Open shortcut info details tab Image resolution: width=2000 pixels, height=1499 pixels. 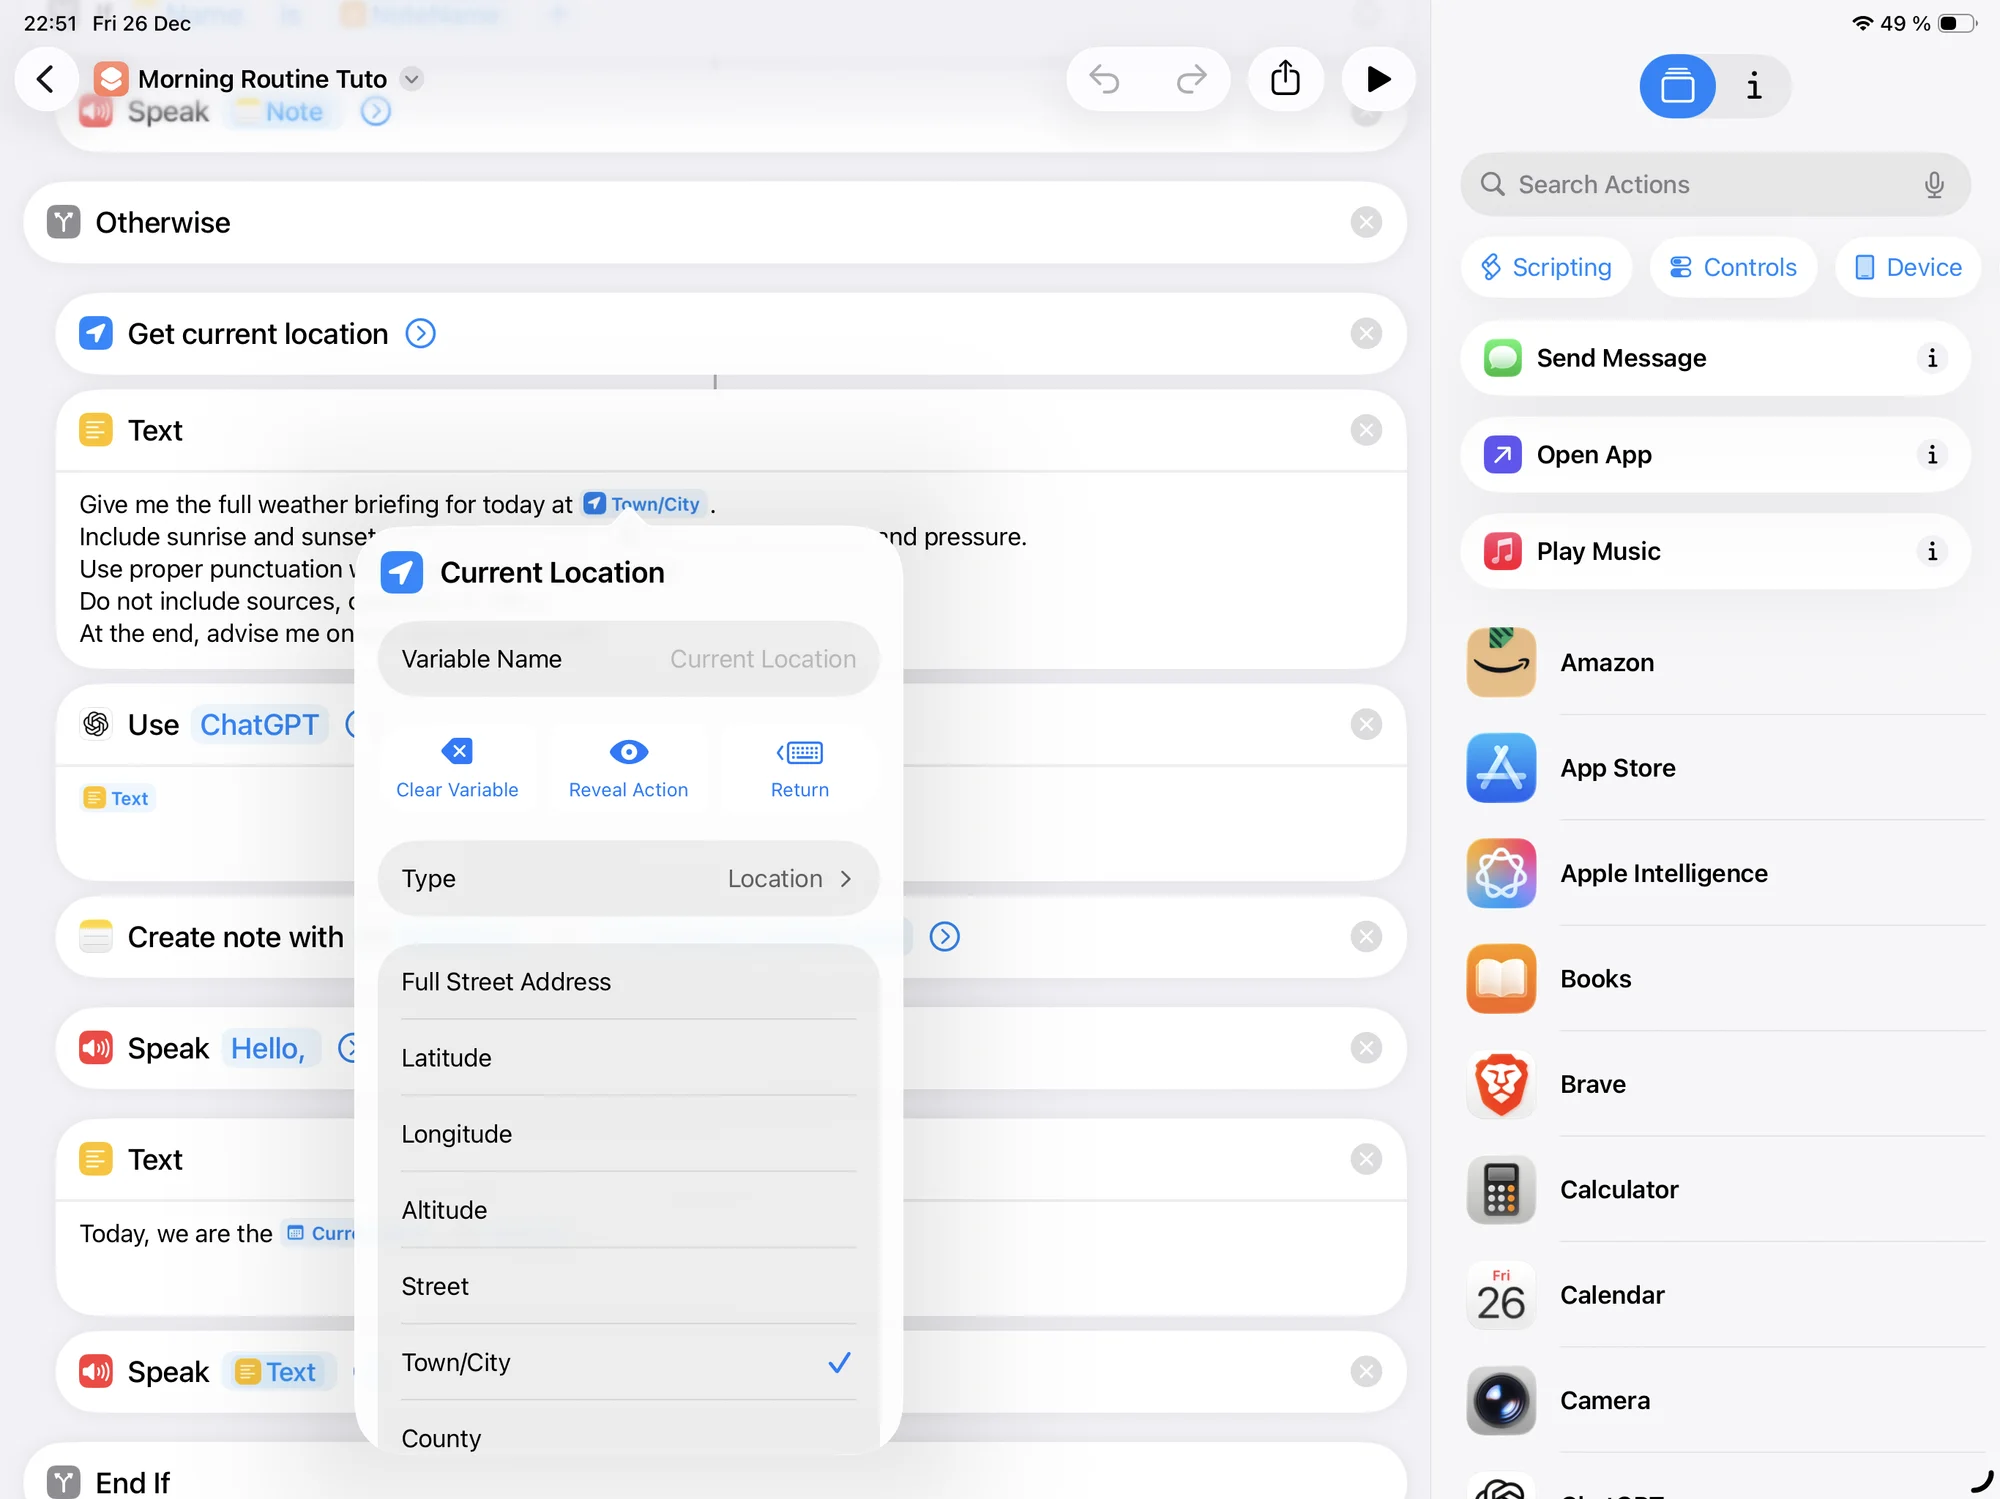[x=1754, y=86]
